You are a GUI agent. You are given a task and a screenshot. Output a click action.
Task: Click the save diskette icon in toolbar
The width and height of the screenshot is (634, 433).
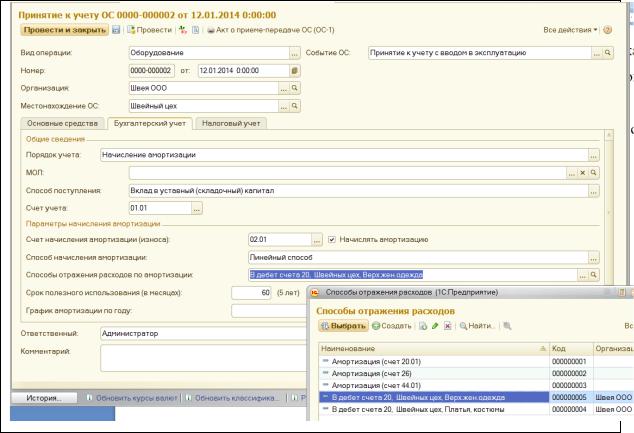pyautogui.click(x=116, y=30)
